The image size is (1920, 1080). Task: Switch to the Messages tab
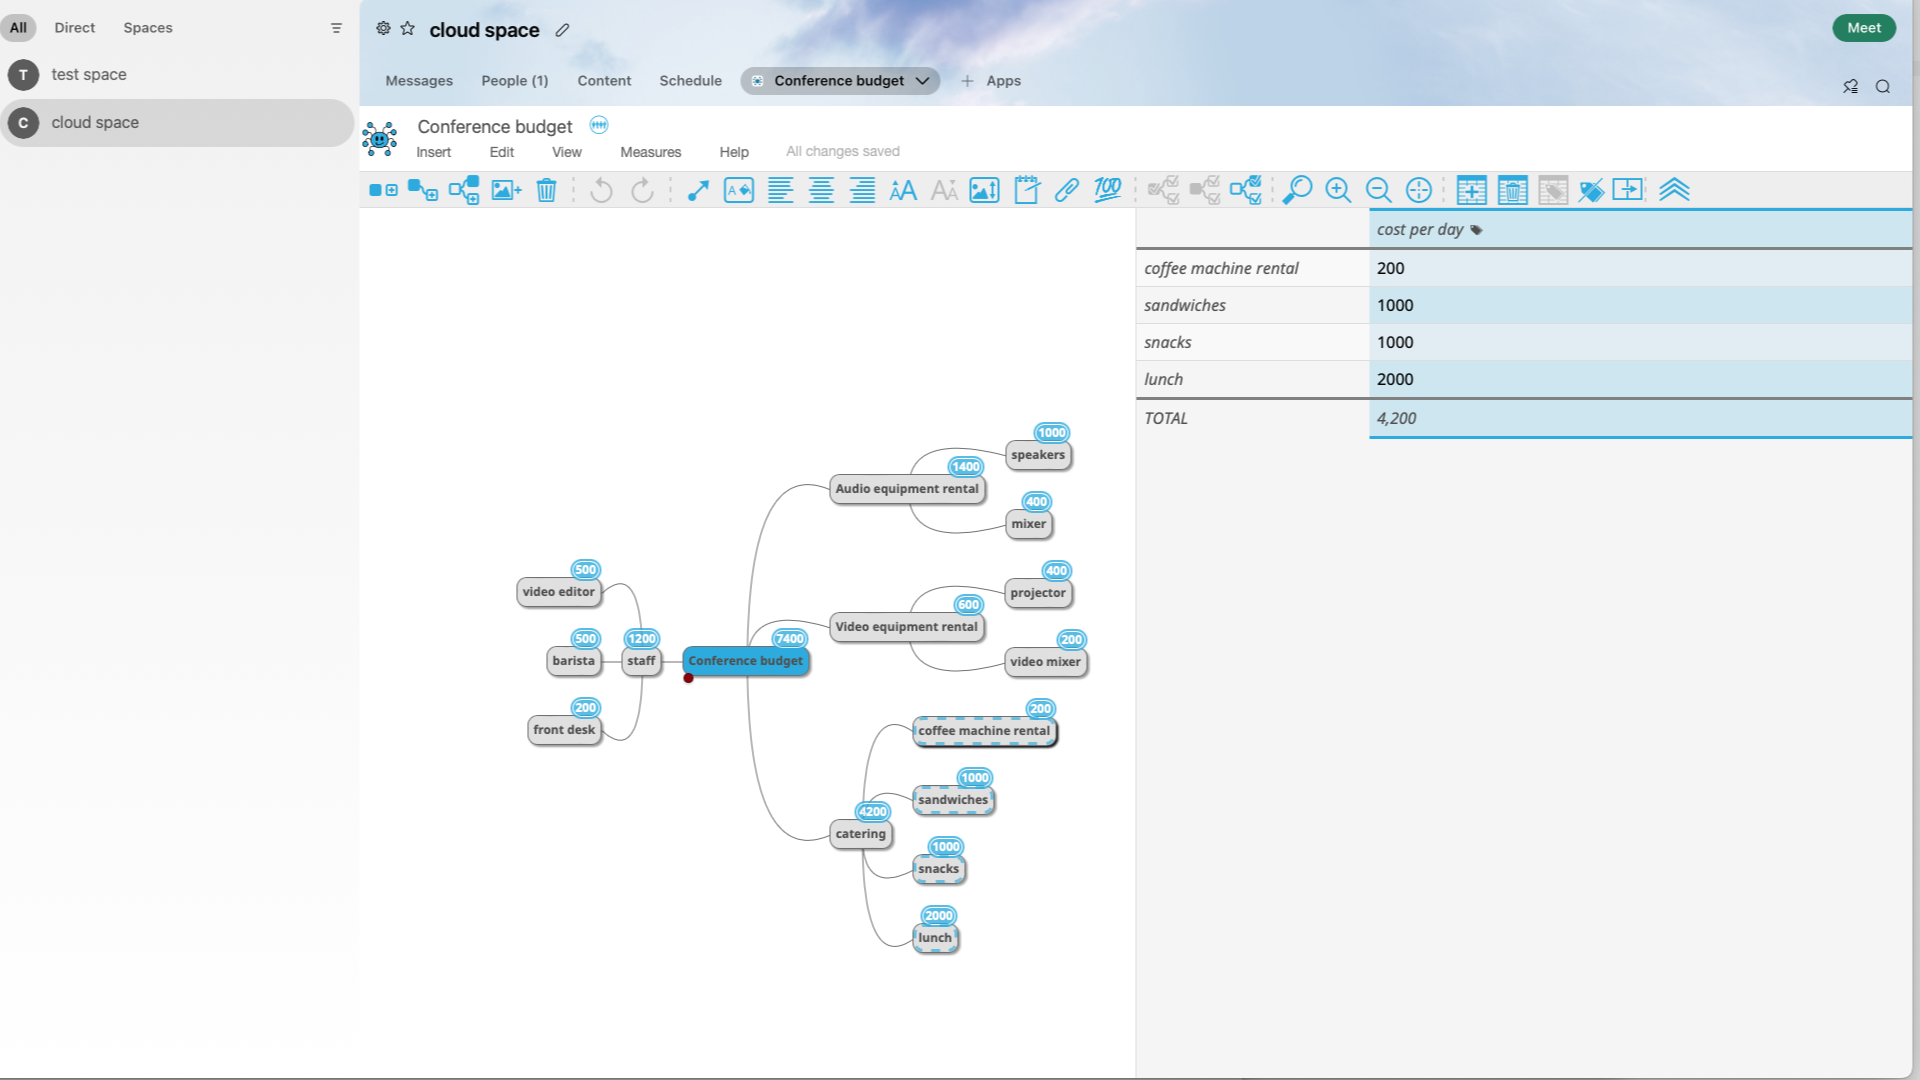(419, 81)
